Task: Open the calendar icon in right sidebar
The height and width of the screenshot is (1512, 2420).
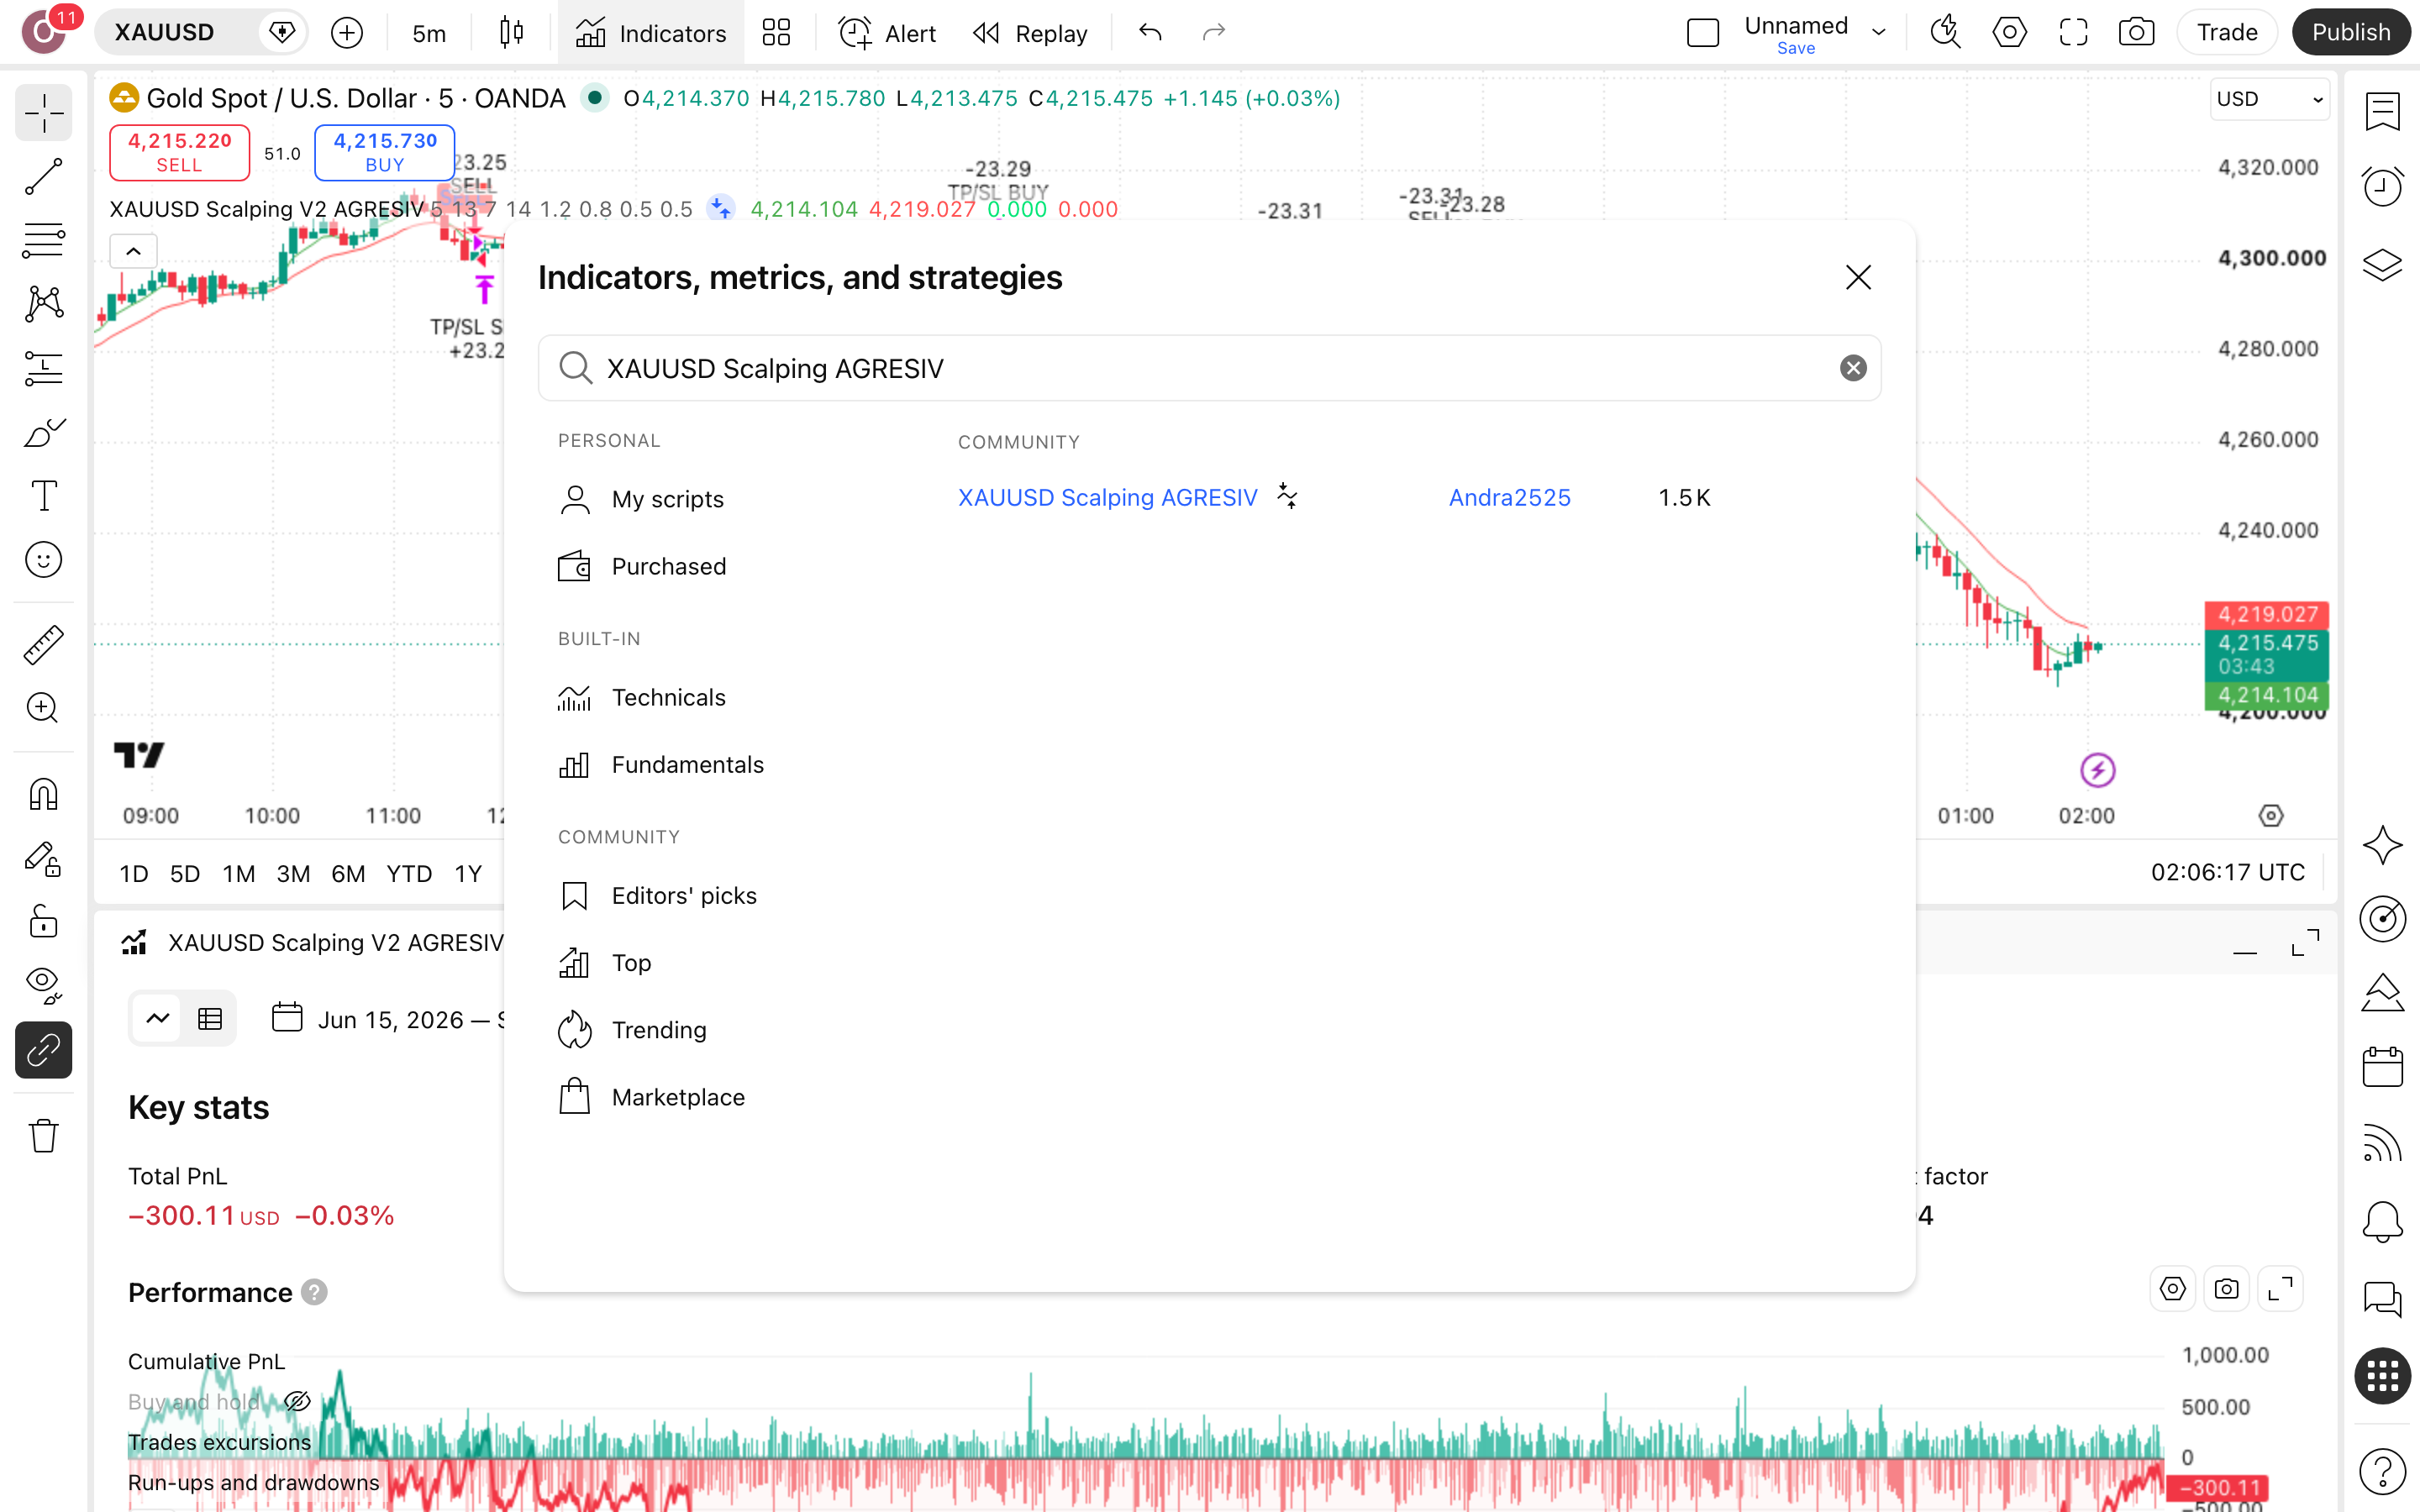Action: 2382,1067
